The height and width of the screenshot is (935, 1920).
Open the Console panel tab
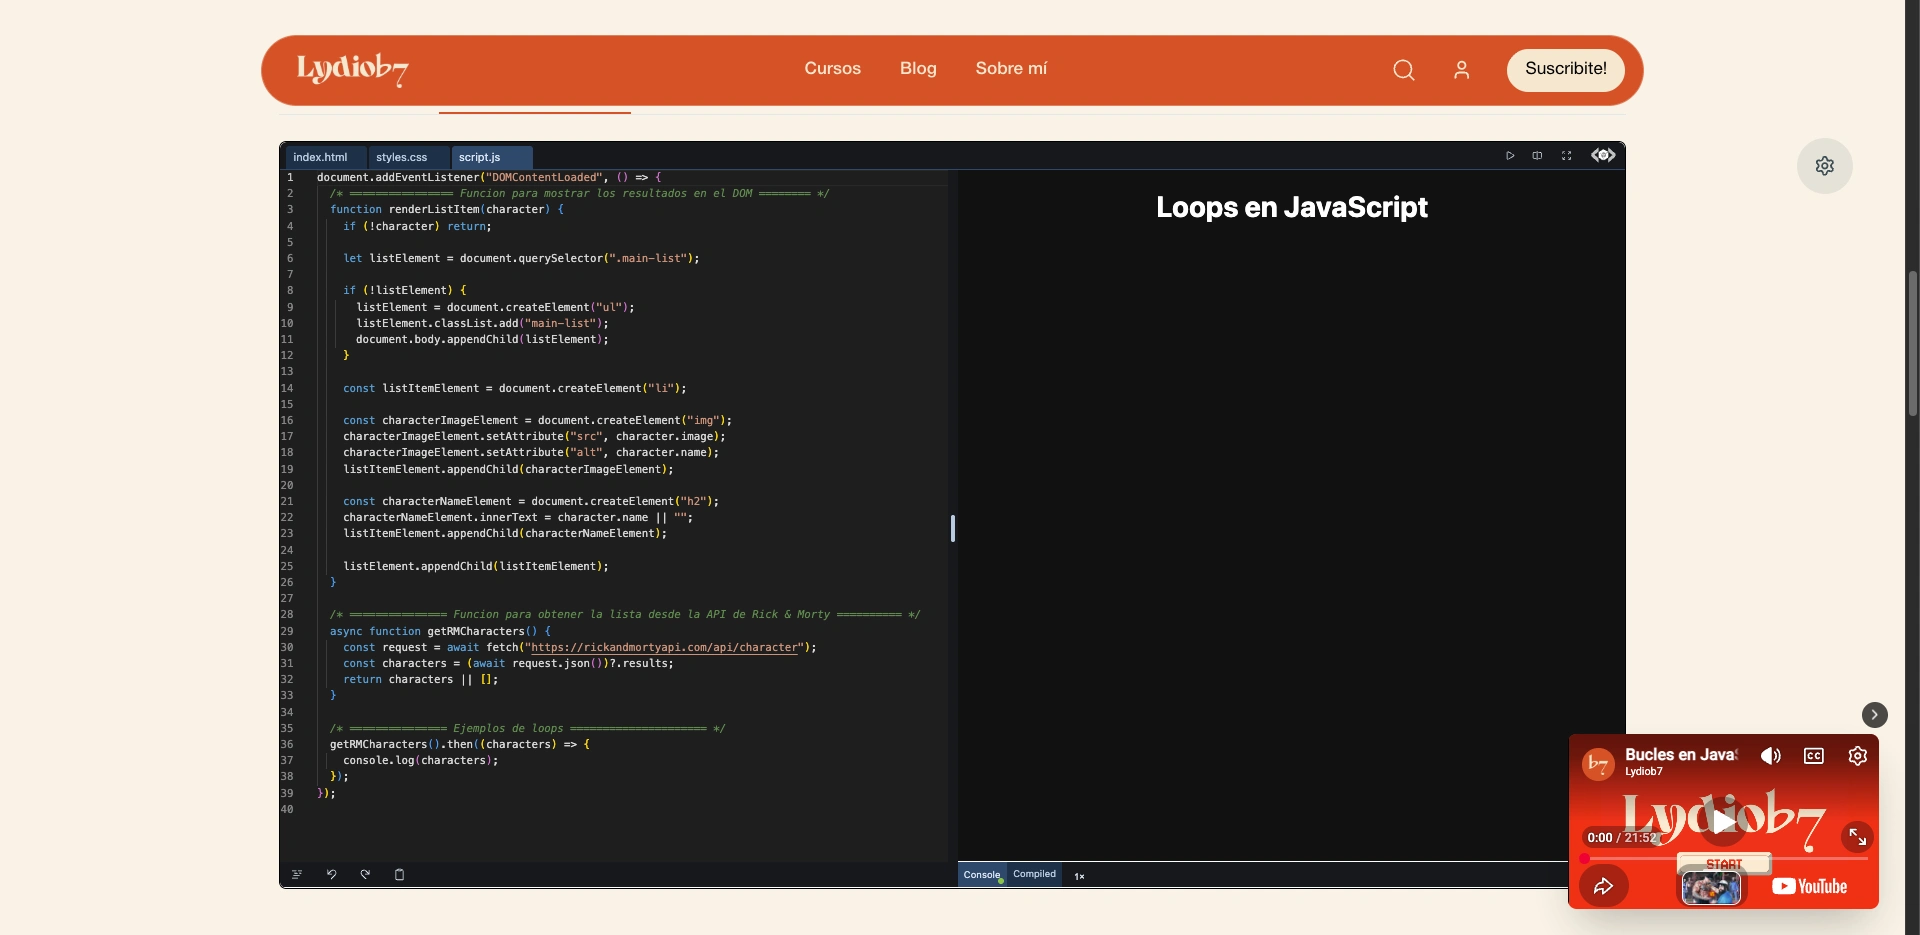[982, 874]
